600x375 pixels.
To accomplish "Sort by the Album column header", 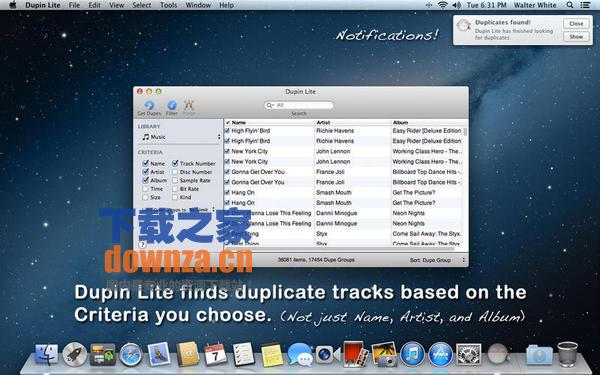I will pos(427,122).
